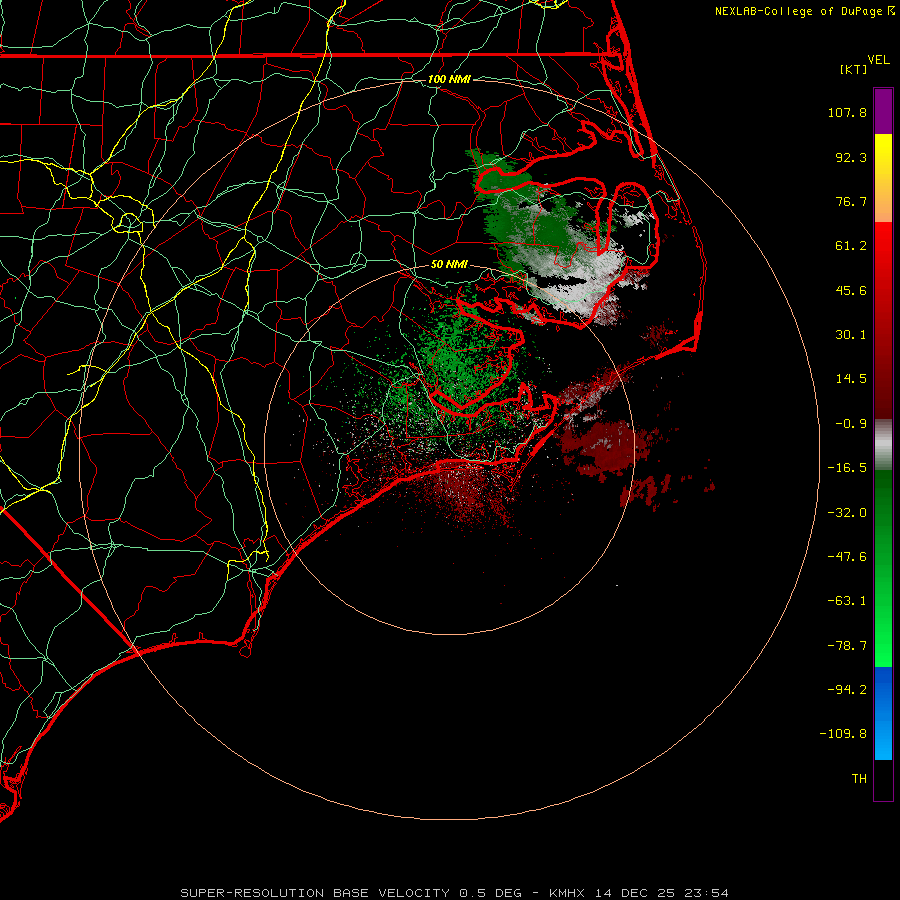Select the 107.8 velocity scale value
This screenshot has width=900, height=900.
point(847,112)
